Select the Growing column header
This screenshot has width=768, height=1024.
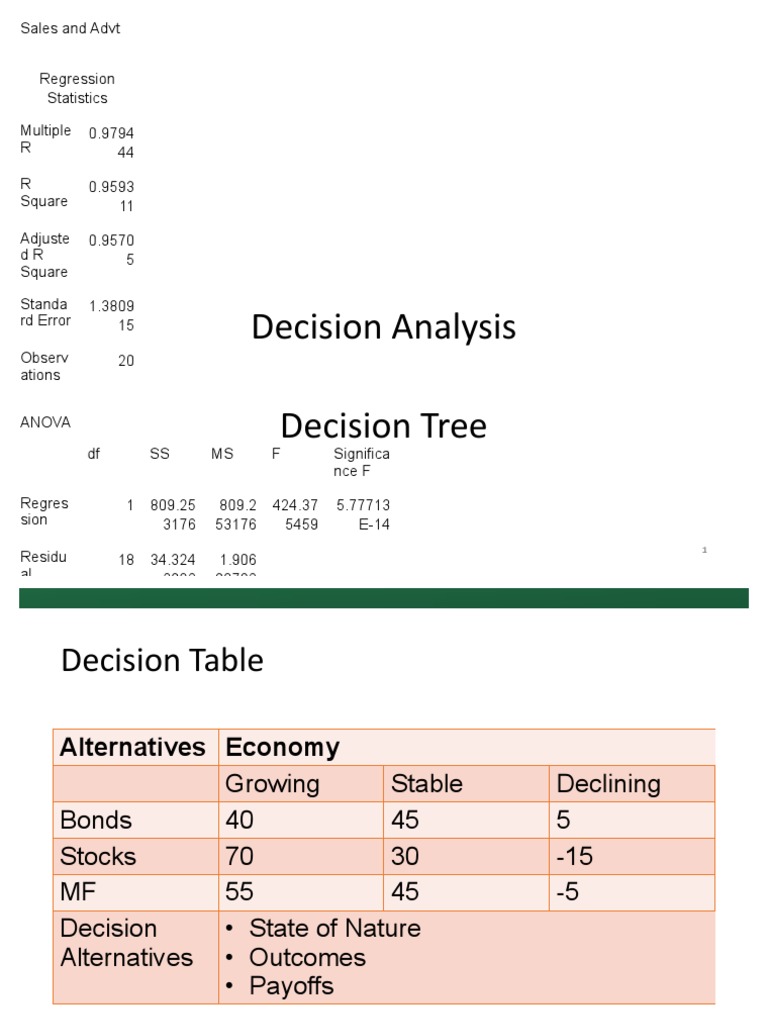[272, 783]
